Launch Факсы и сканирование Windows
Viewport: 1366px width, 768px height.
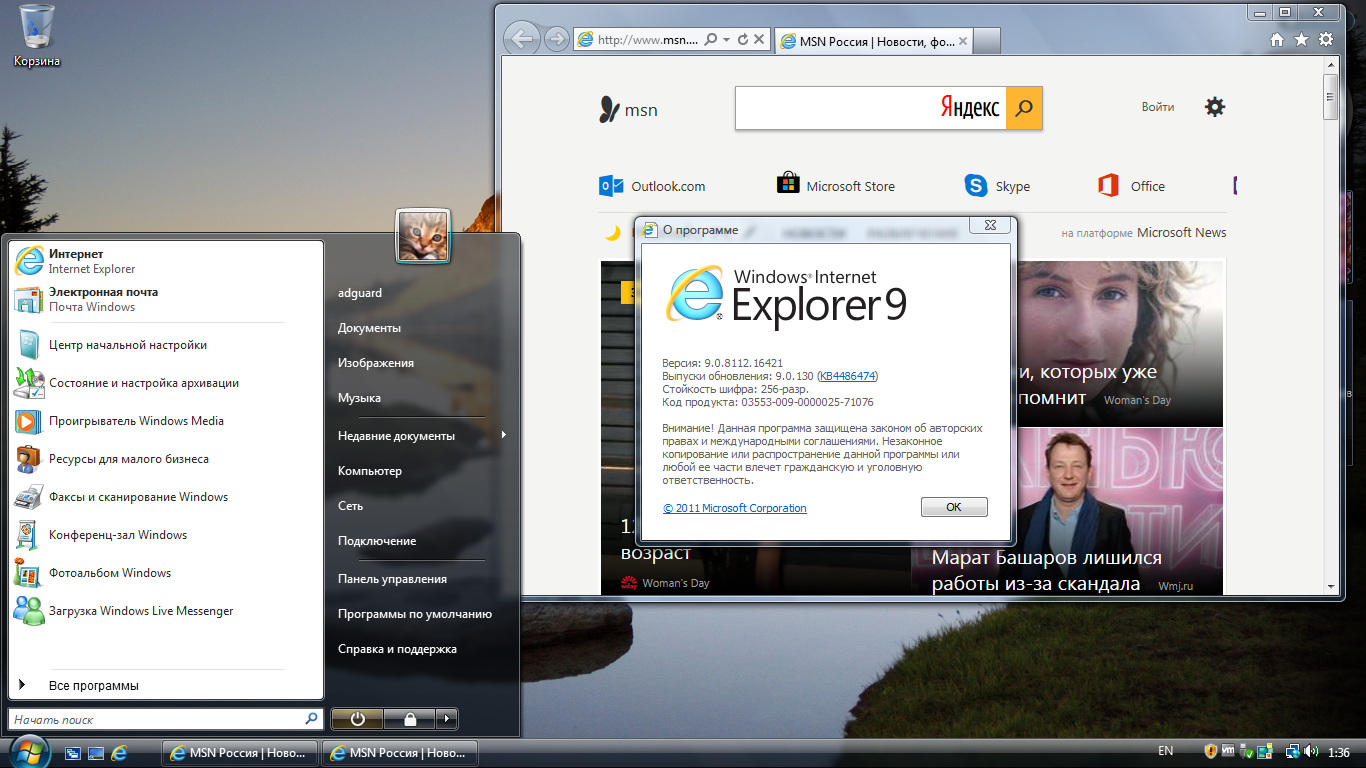[166, 497]
